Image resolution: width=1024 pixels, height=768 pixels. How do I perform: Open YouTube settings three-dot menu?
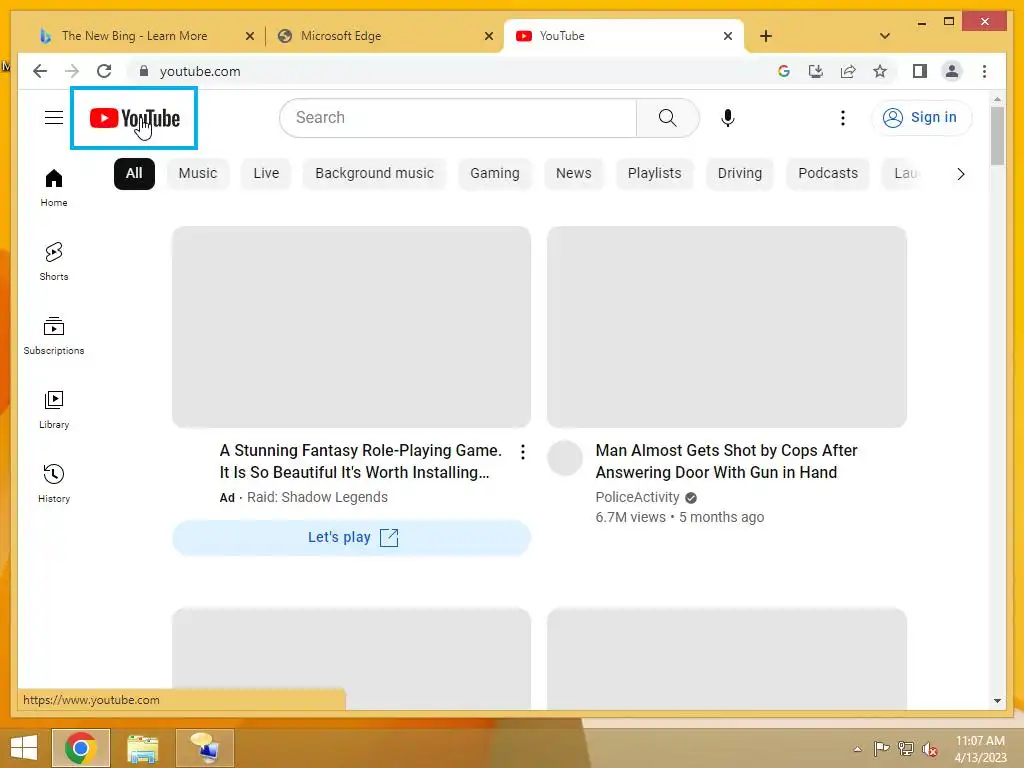coord(842,118)
